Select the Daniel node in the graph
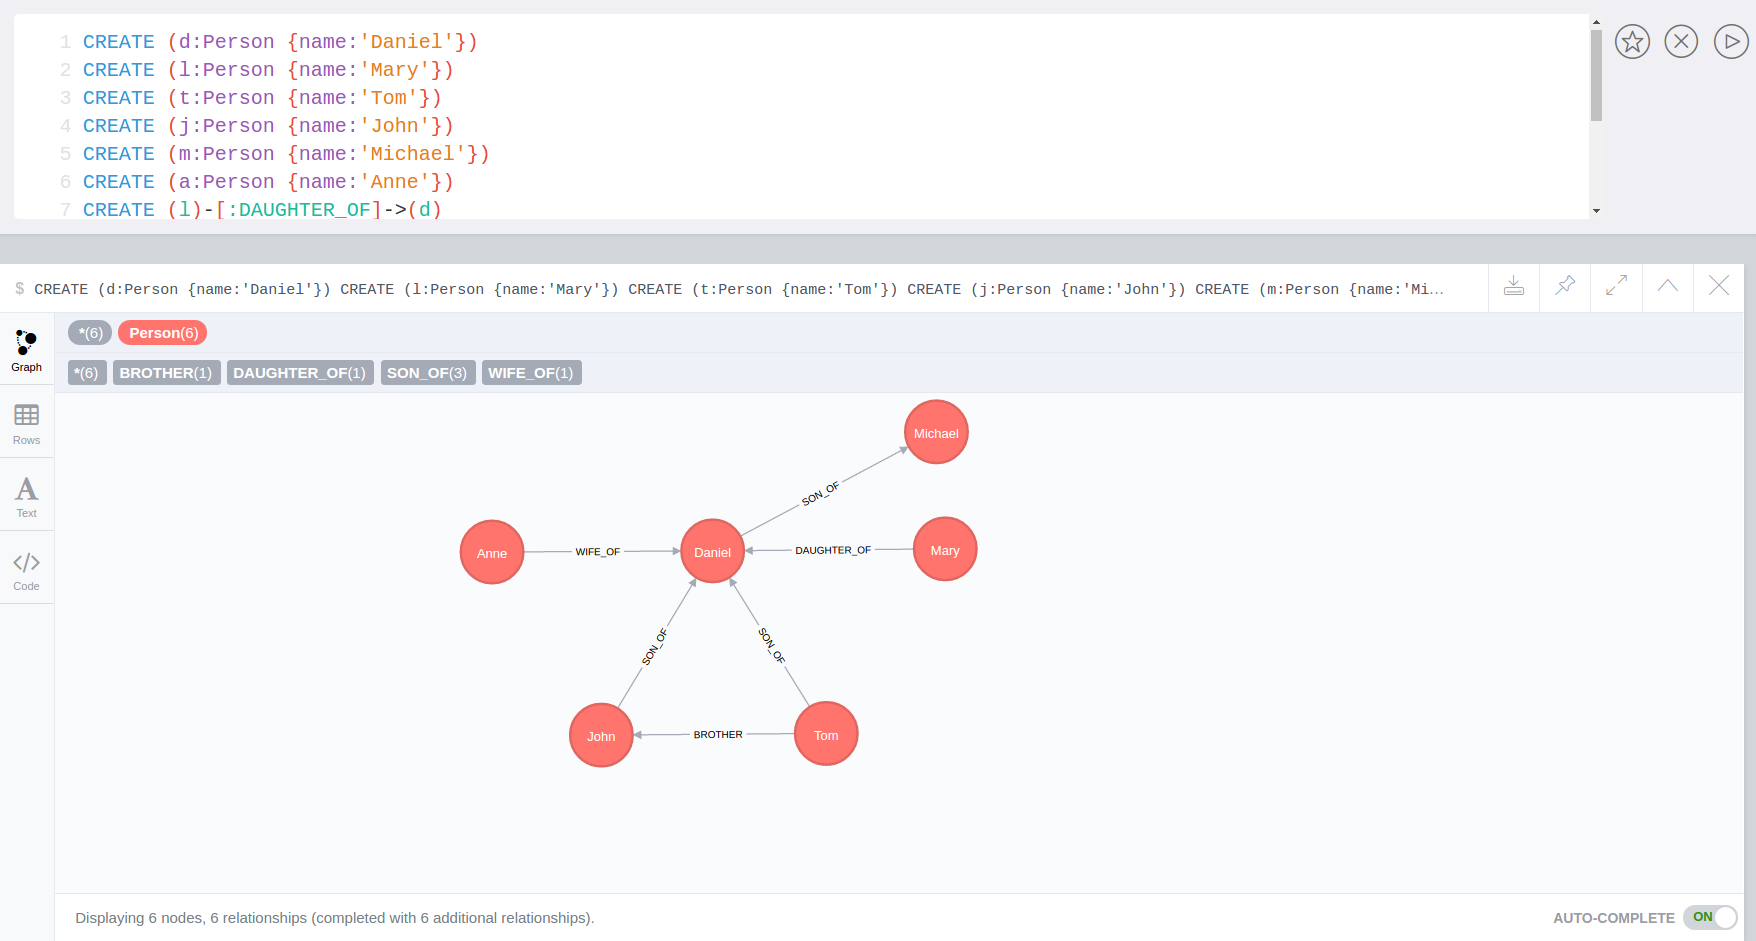Viewport: 1756px width, 941px height. click(x=711, y=551)
